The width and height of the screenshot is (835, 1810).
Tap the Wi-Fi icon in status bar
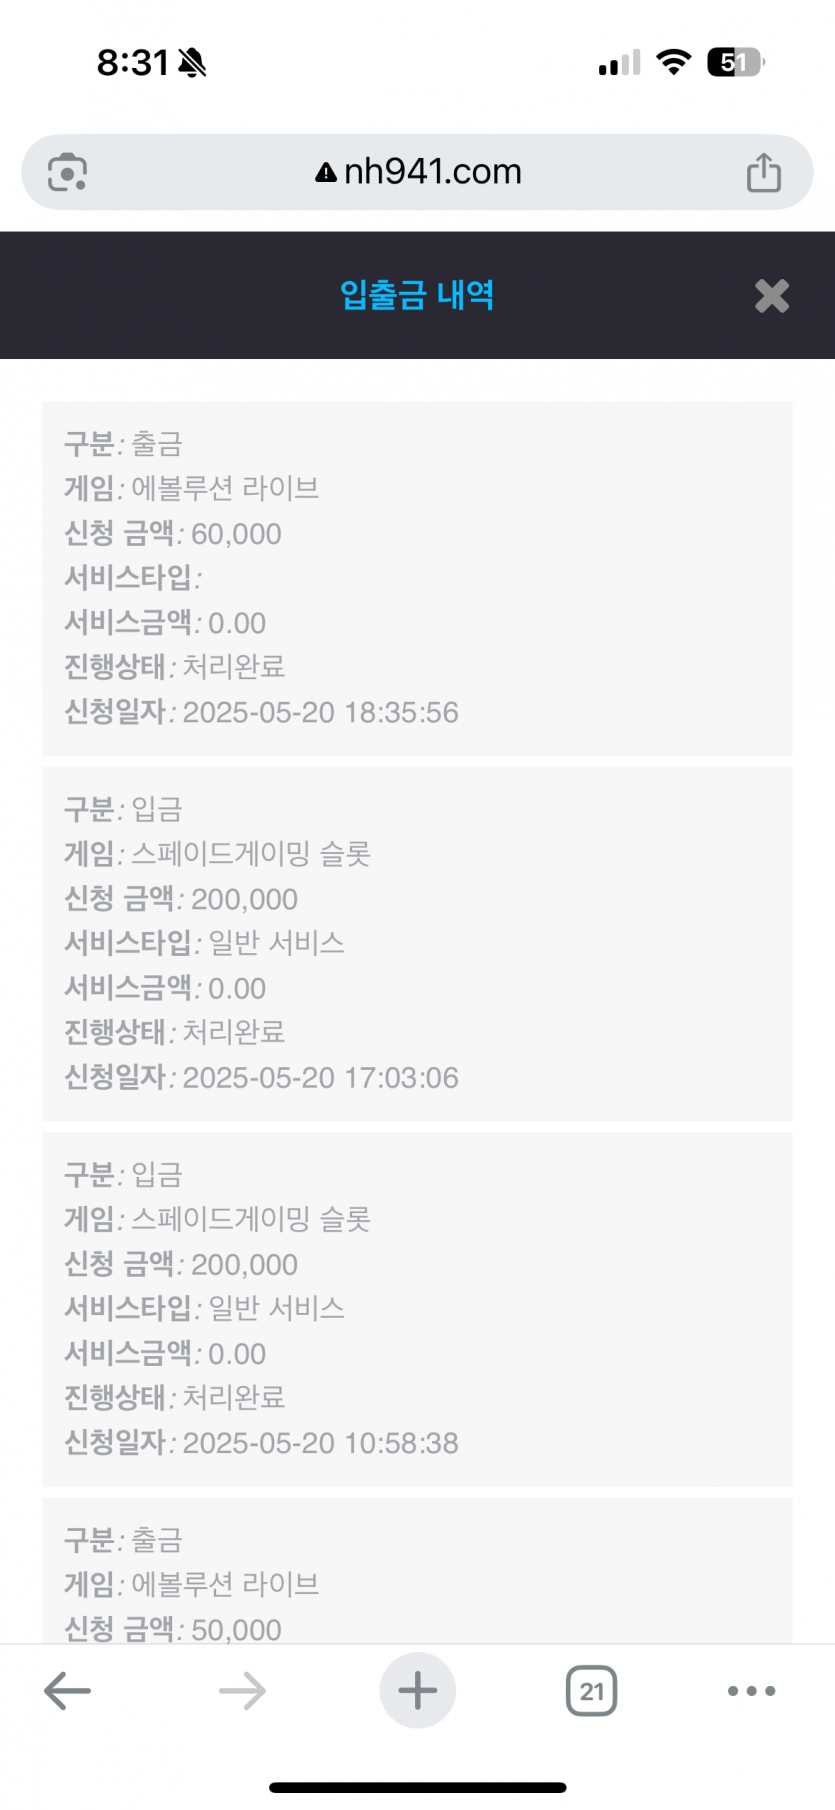point(674,62)
